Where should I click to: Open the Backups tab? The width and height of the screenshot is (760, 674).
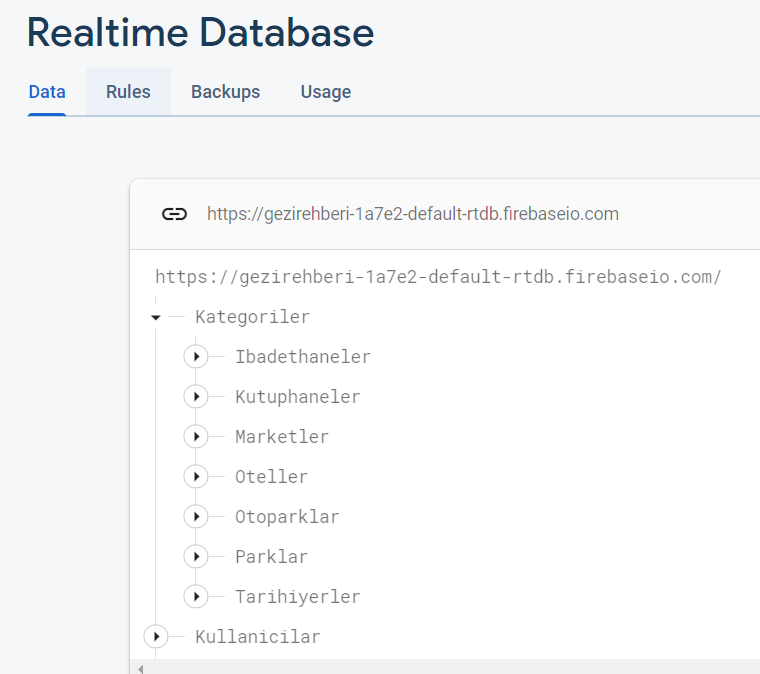pyautogui.click(x=225, y=92)
